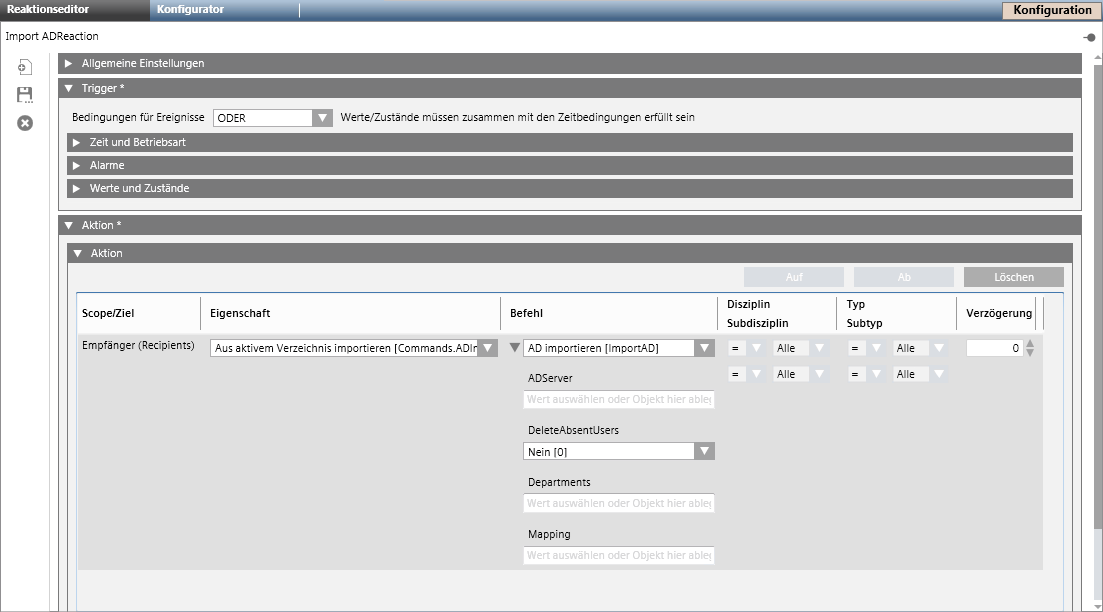
Task: Open the AD importieren command dropdown
Action: click(705, 348)
